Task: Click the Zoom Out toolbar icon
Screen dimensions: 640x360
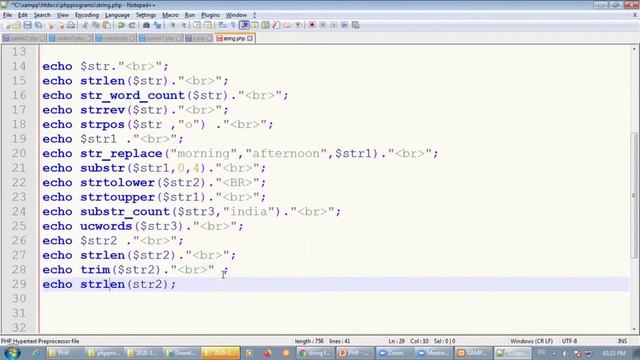Action: click(x=184, y=25)
